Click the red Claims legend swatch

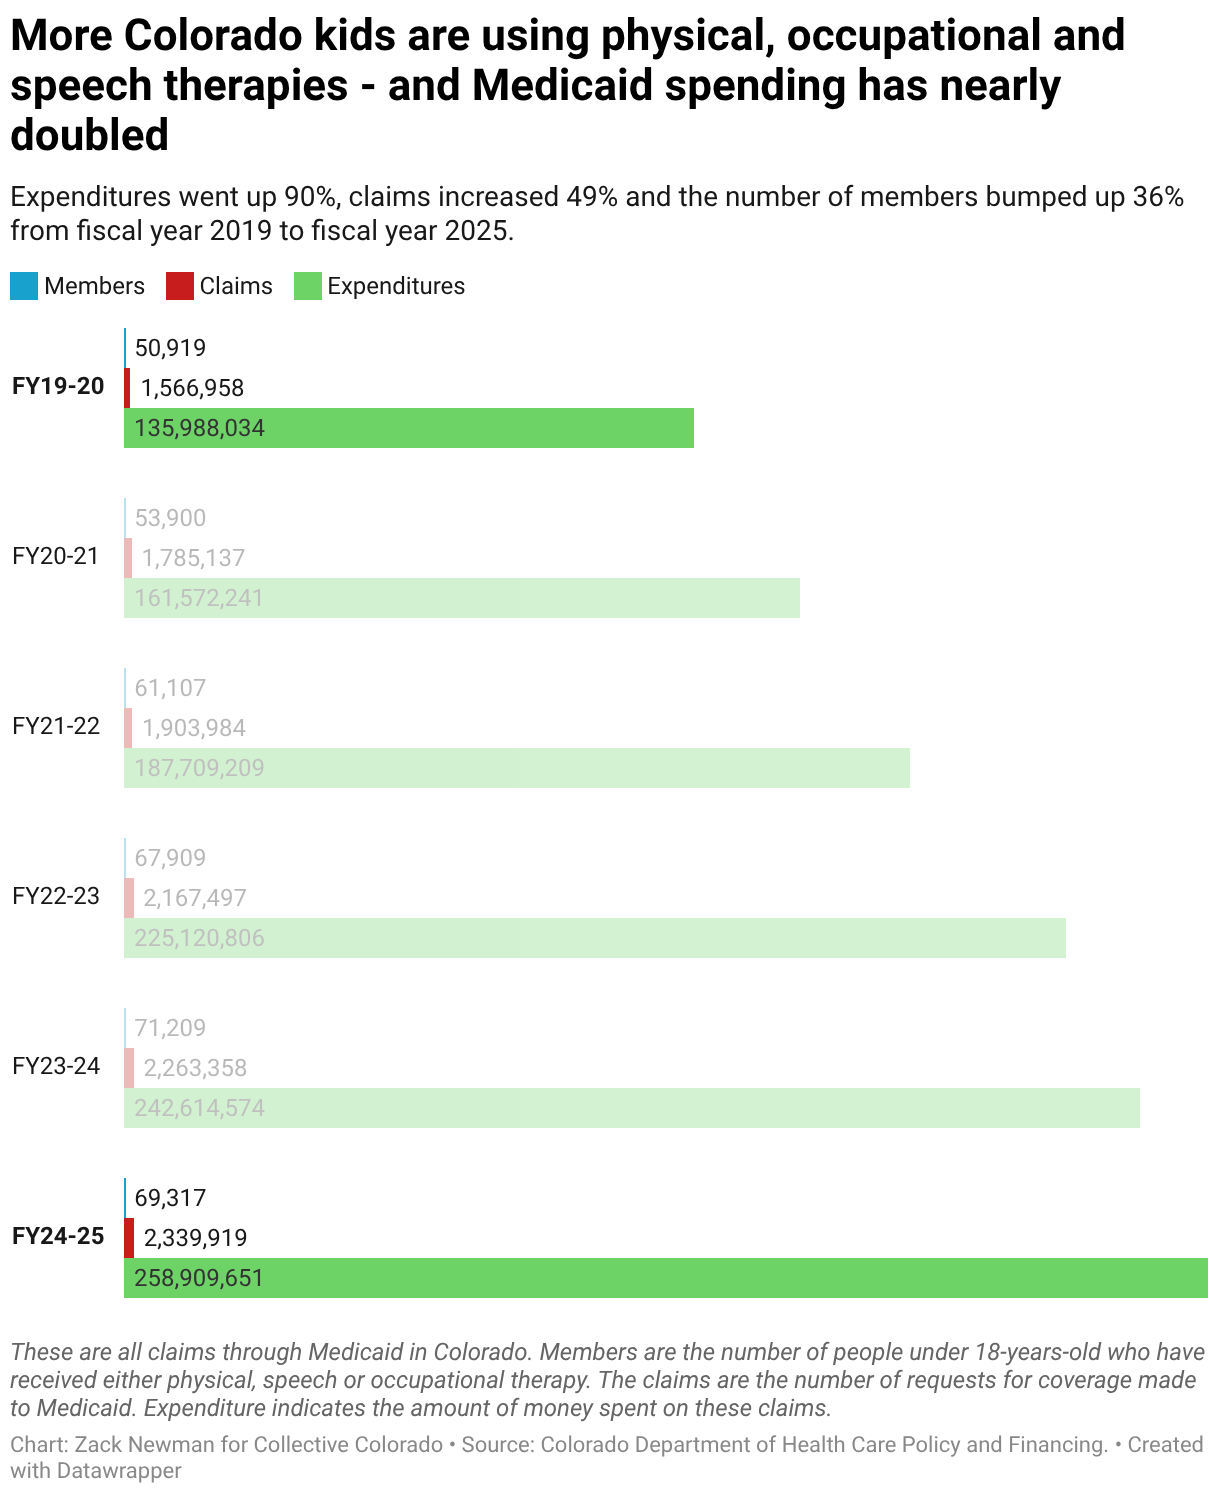point(180,287)
